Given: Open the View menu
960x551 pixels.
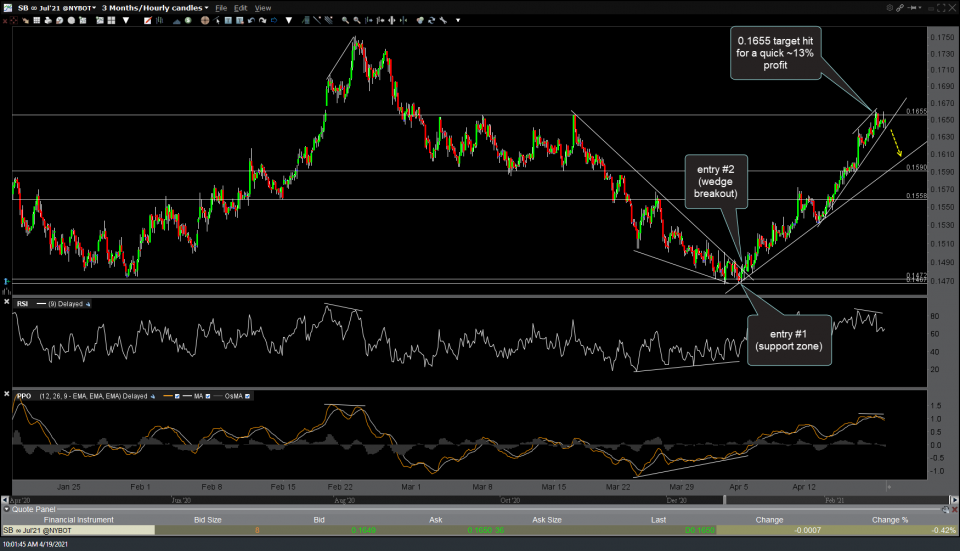Looking at the screenshot, I should click(262, 8).
